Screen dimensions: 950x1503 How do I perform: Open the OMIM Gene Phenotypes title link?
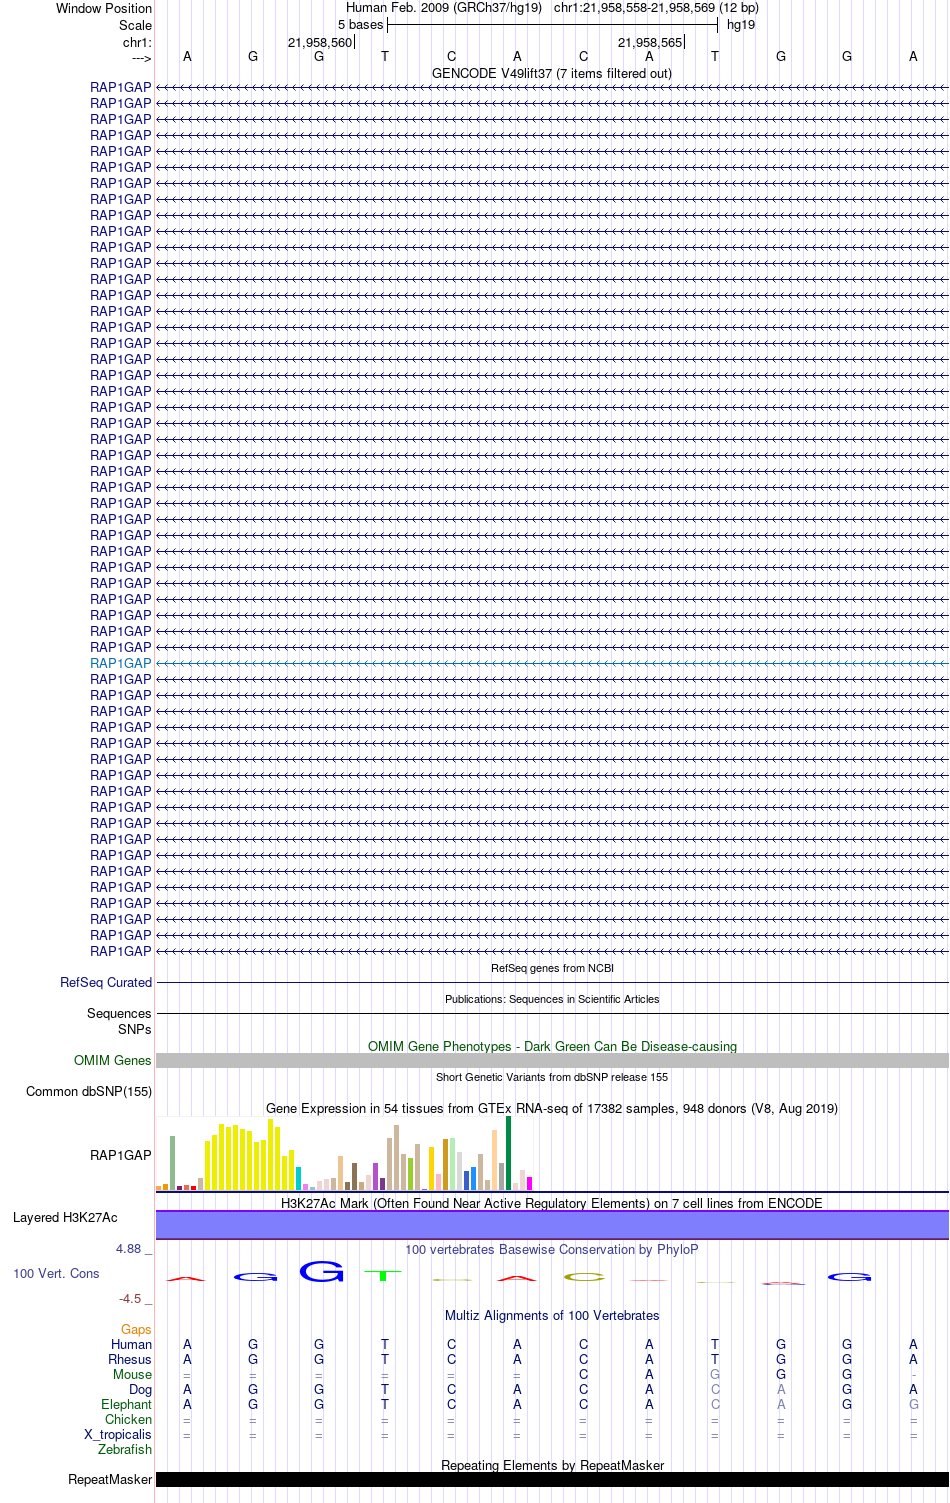[x=552, y=1046]
